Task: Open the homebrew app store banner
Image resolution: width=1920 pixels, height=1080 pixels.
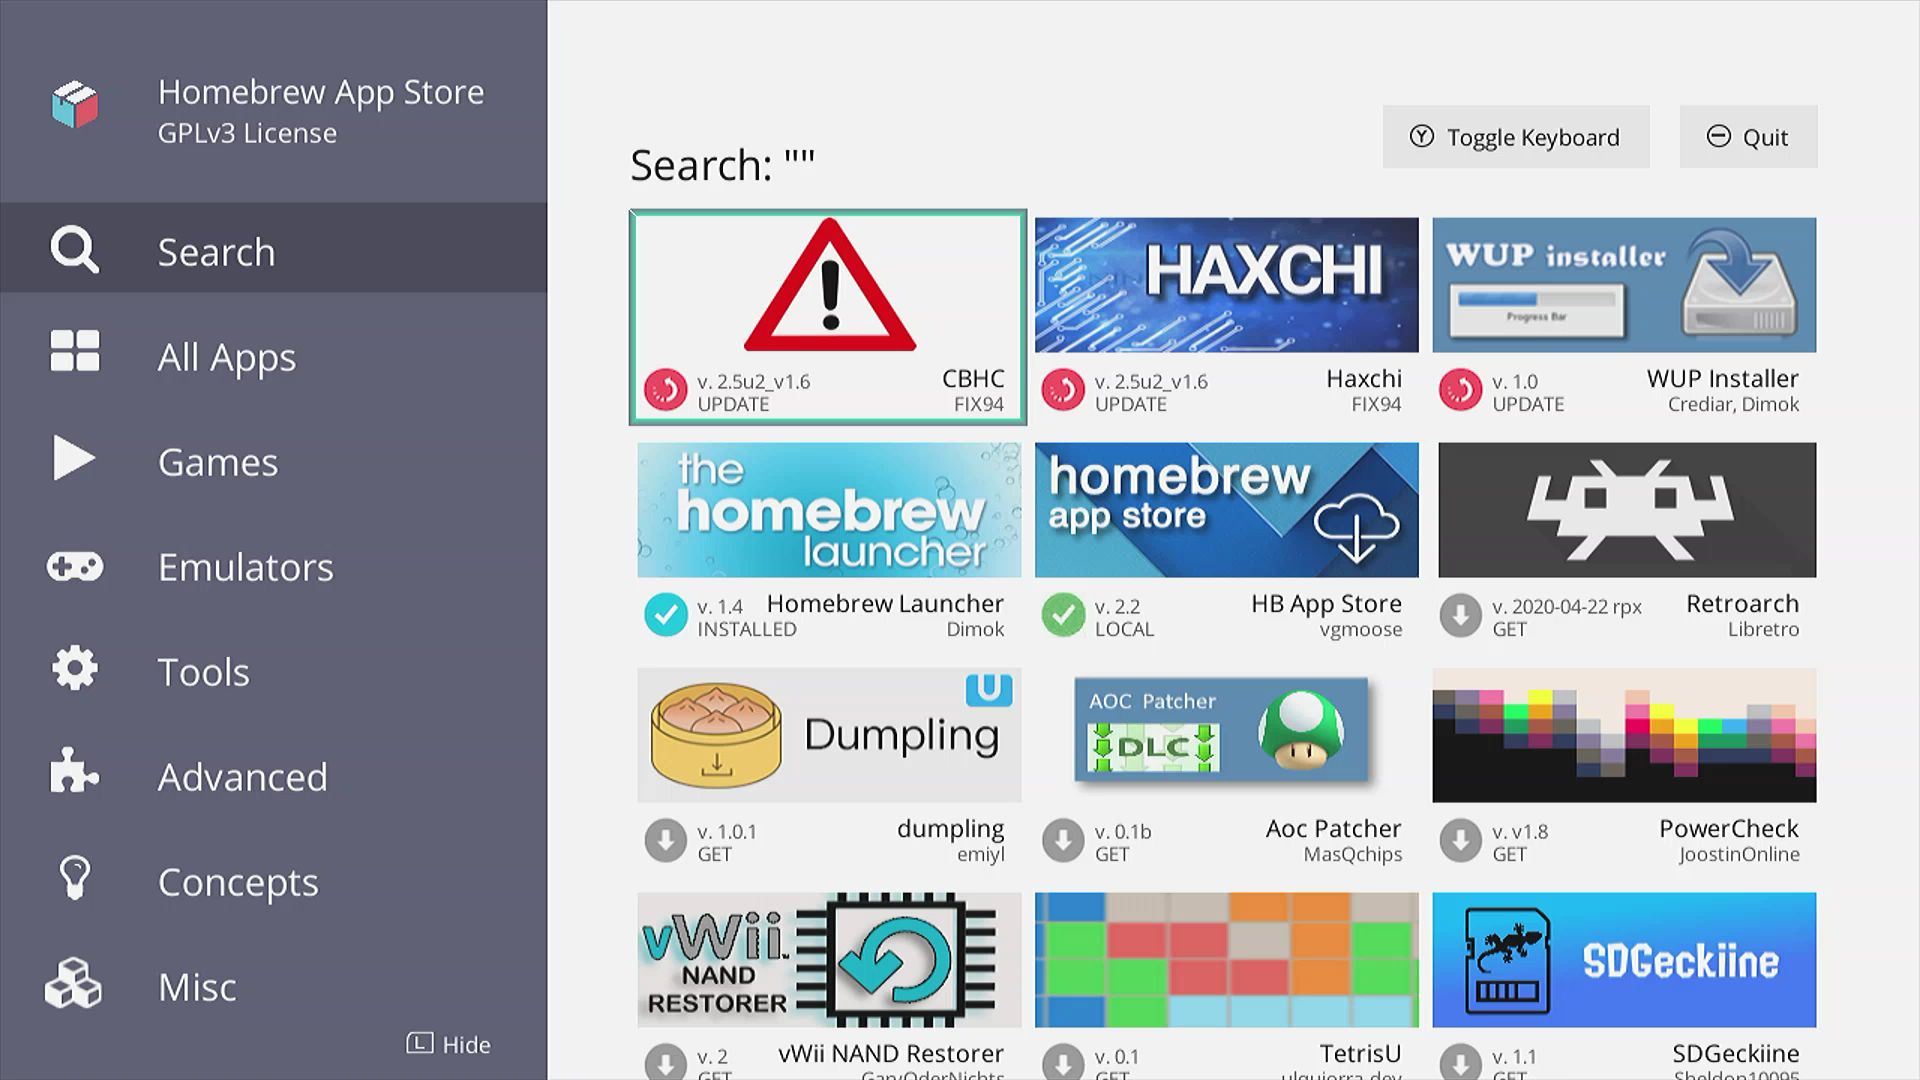Action: pyautogui.click(x=1227, y=510)
